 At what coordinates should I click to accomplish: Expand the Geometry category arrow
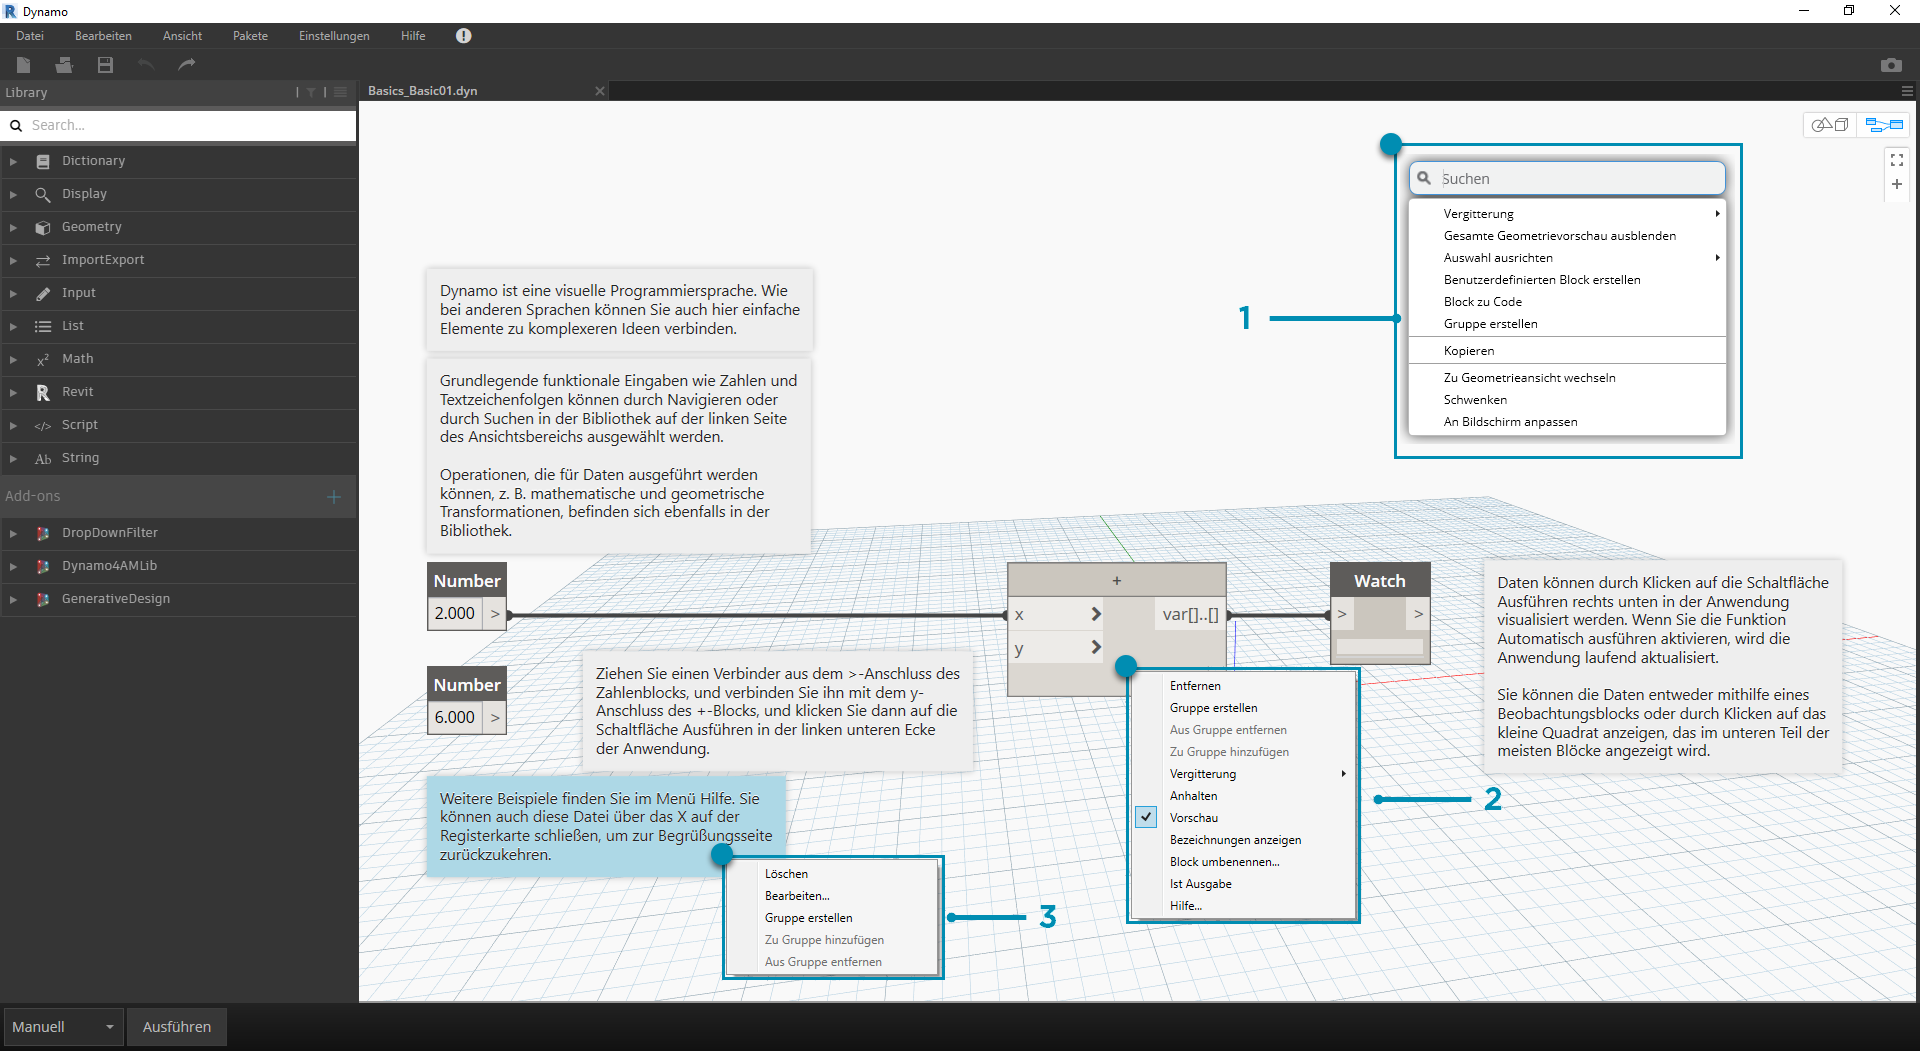click(13, 227)
